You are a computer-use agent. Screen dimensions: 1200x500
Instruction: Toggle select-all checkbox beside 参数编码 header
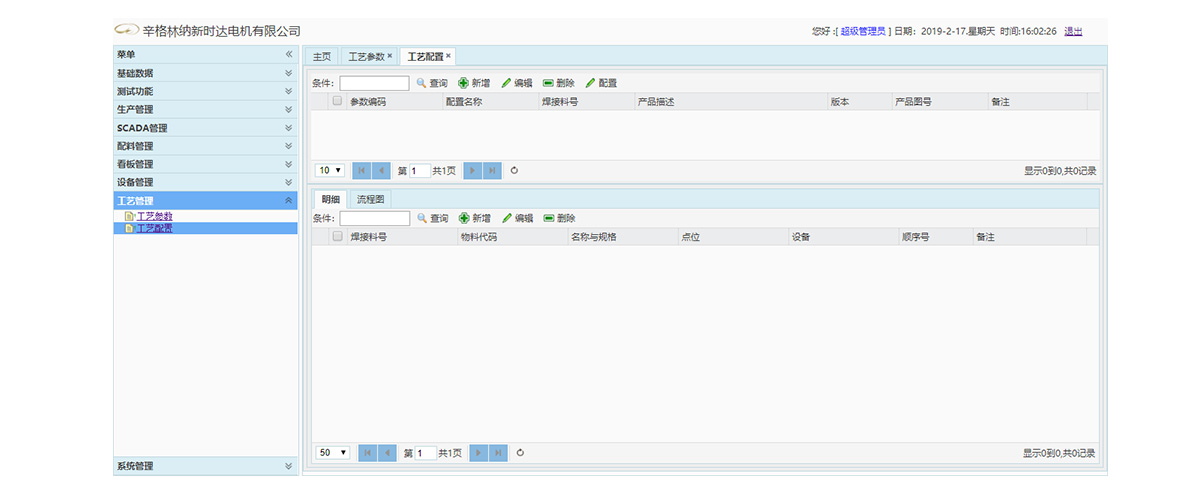[337, 101]
